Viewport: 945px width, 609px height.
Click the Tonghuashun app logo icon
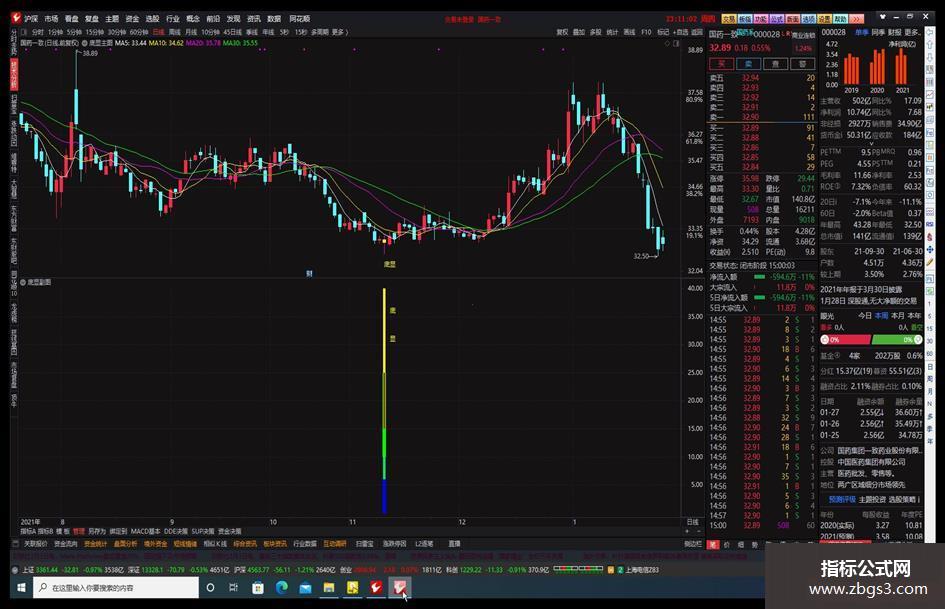(16, 19)
